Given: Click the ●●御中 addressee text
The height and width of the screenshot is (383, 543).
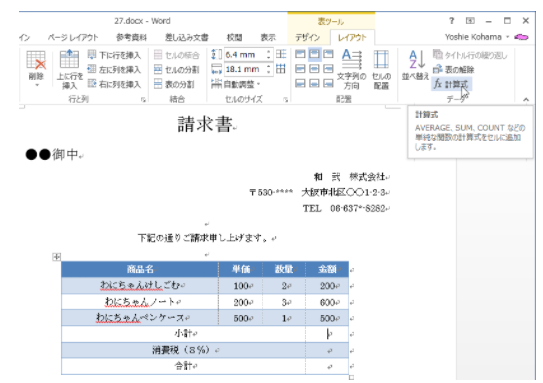Looking at the screenshot, I should (x=52, y=154).
